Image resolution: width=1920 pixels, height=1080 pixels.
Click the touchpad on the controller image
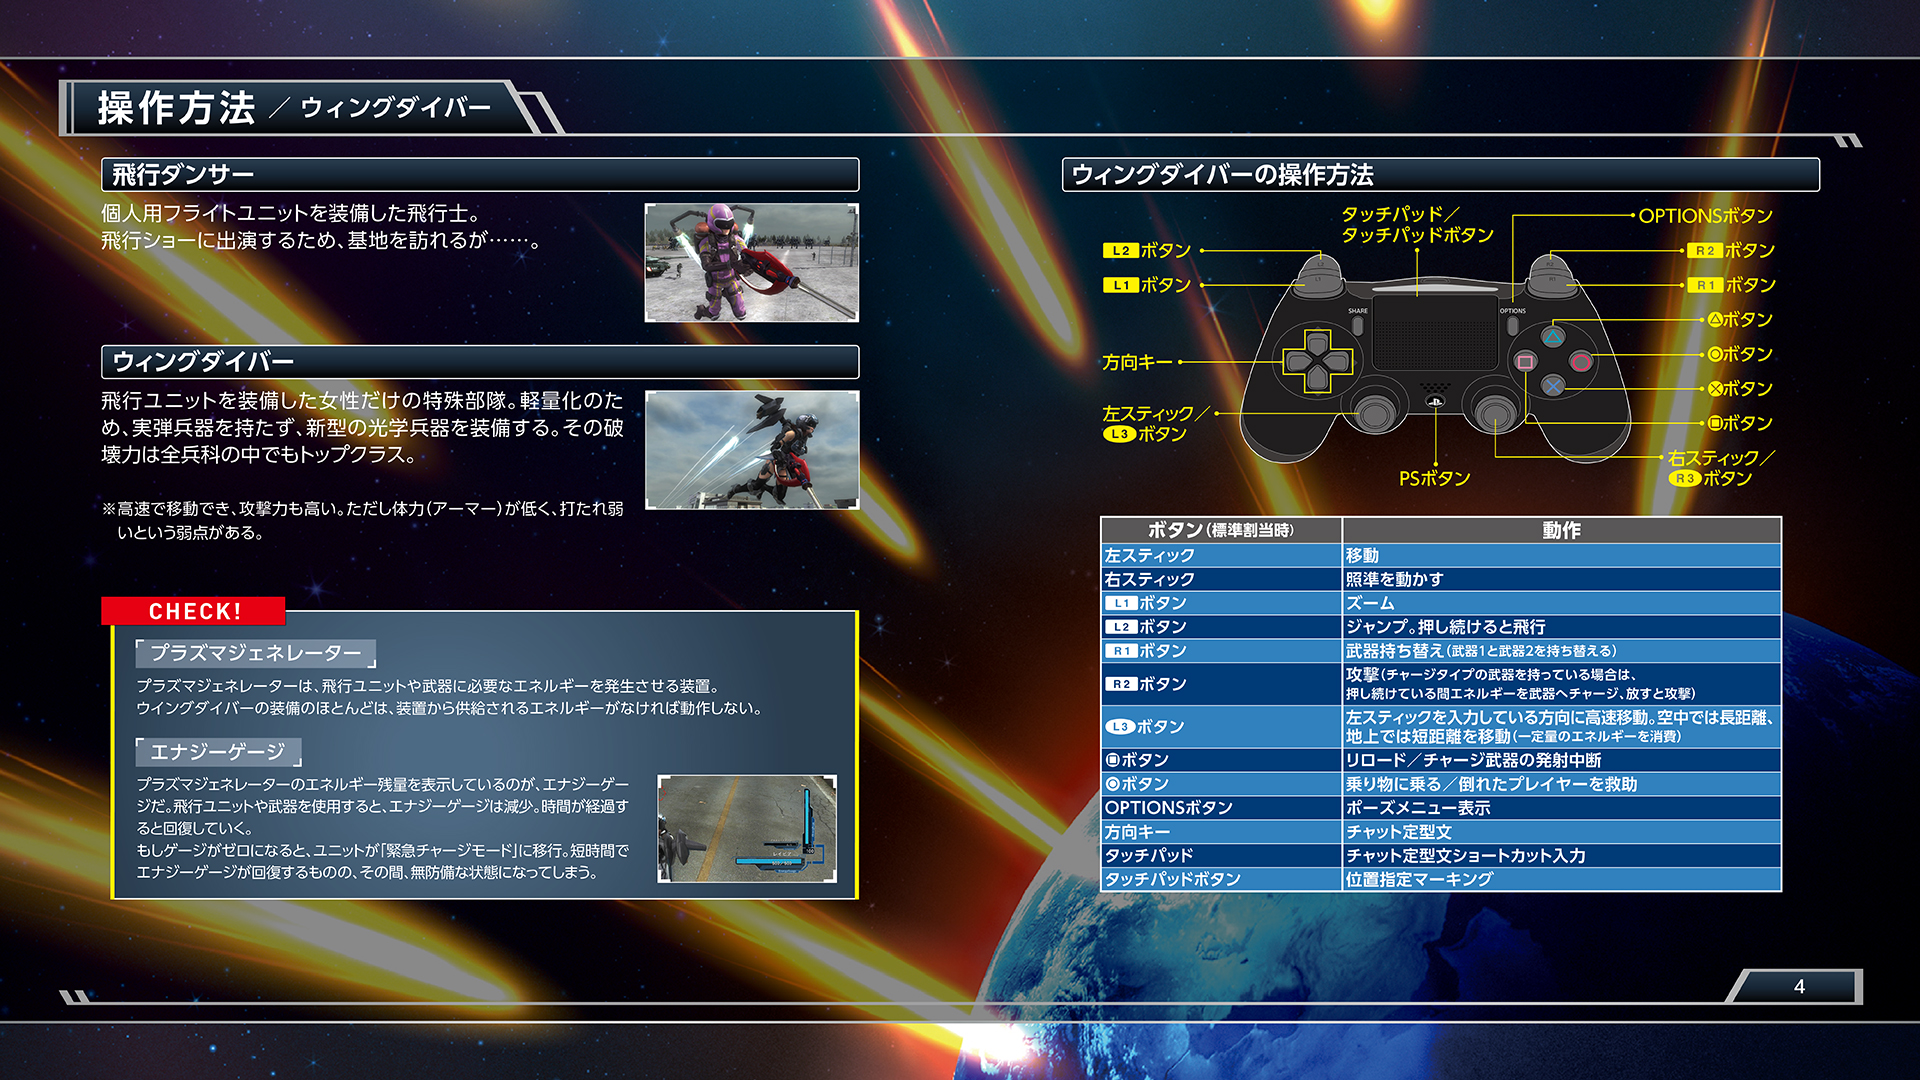[x=1435, y=333]
